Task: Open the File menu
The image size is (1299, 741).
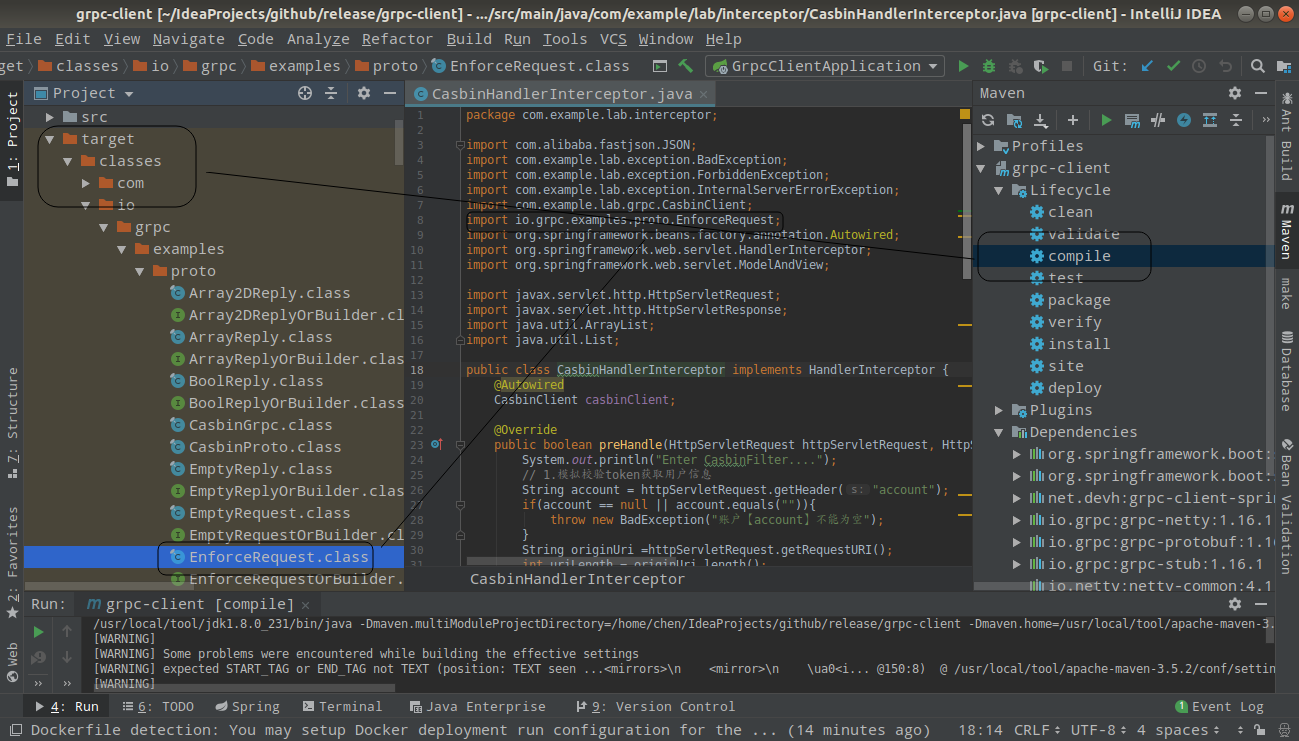Action: coord(24,39)
